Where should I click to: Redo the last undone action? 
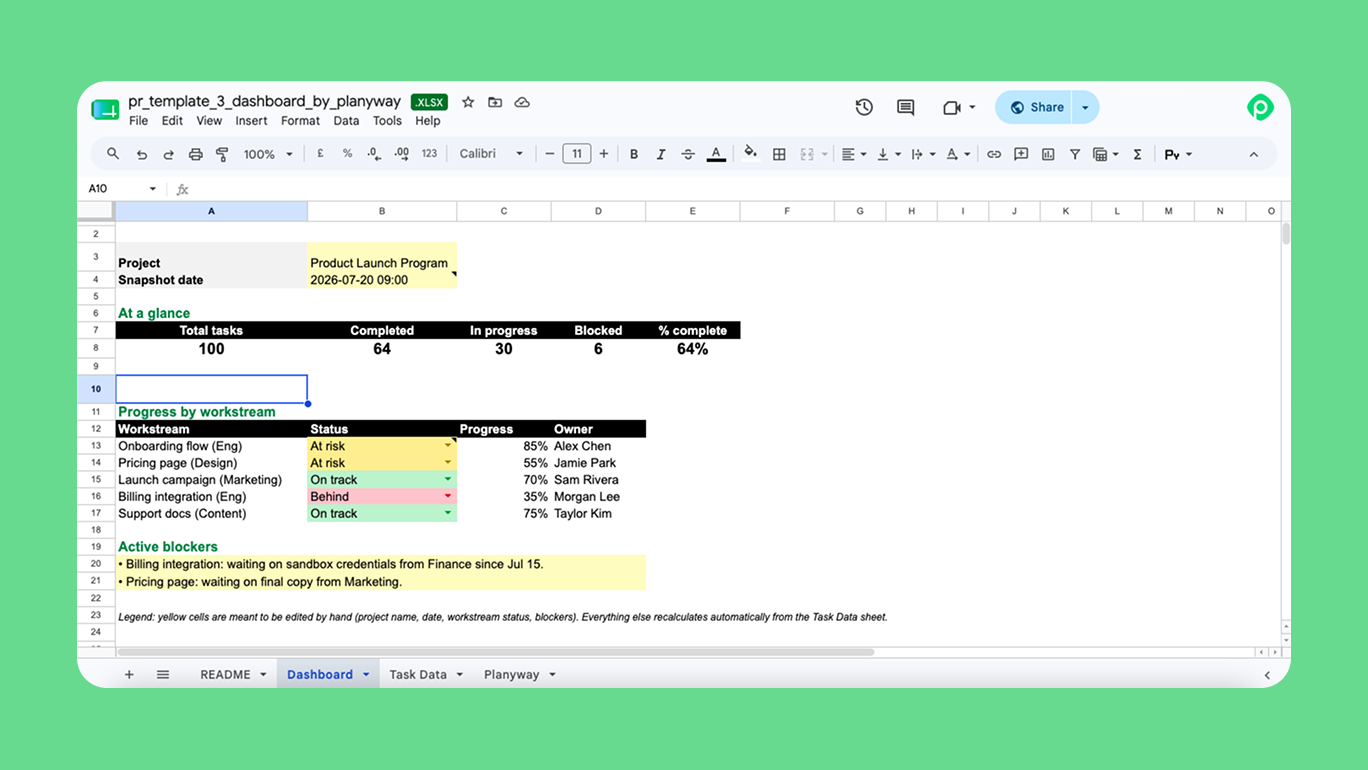click(x=168, y=154)
